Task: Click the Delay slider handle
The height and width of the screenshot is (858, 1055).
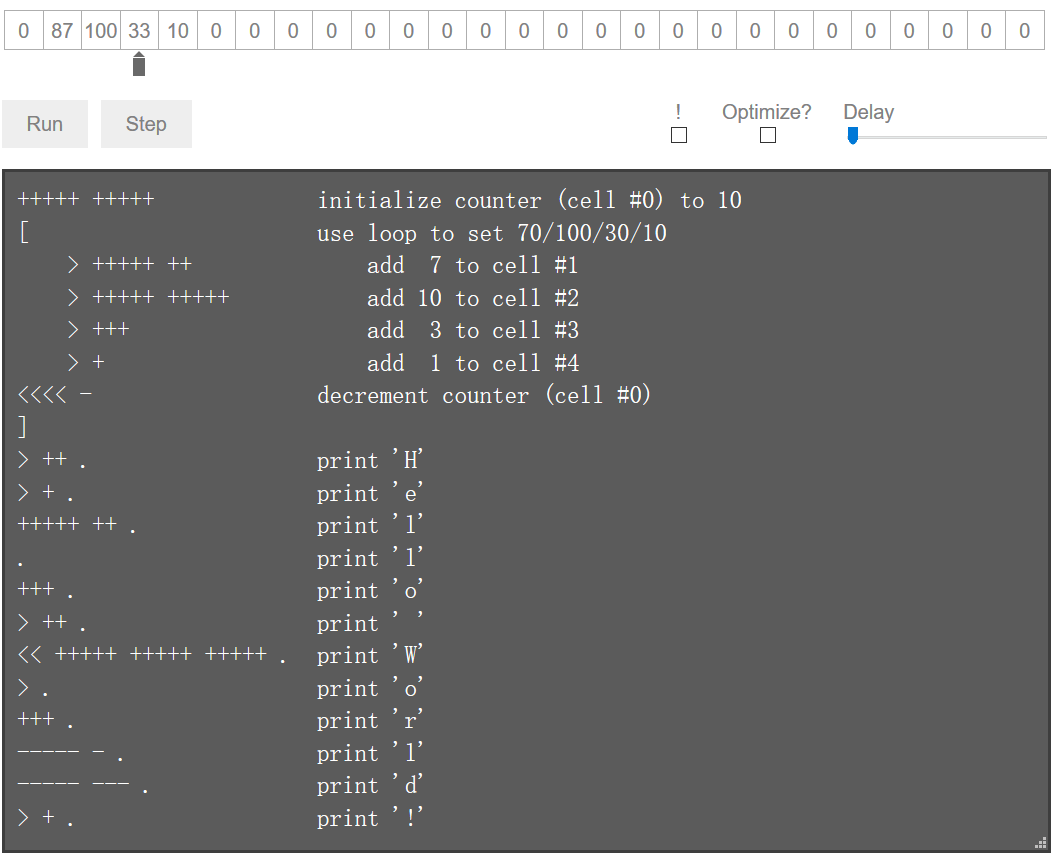Action: click(x=852, y=135)
